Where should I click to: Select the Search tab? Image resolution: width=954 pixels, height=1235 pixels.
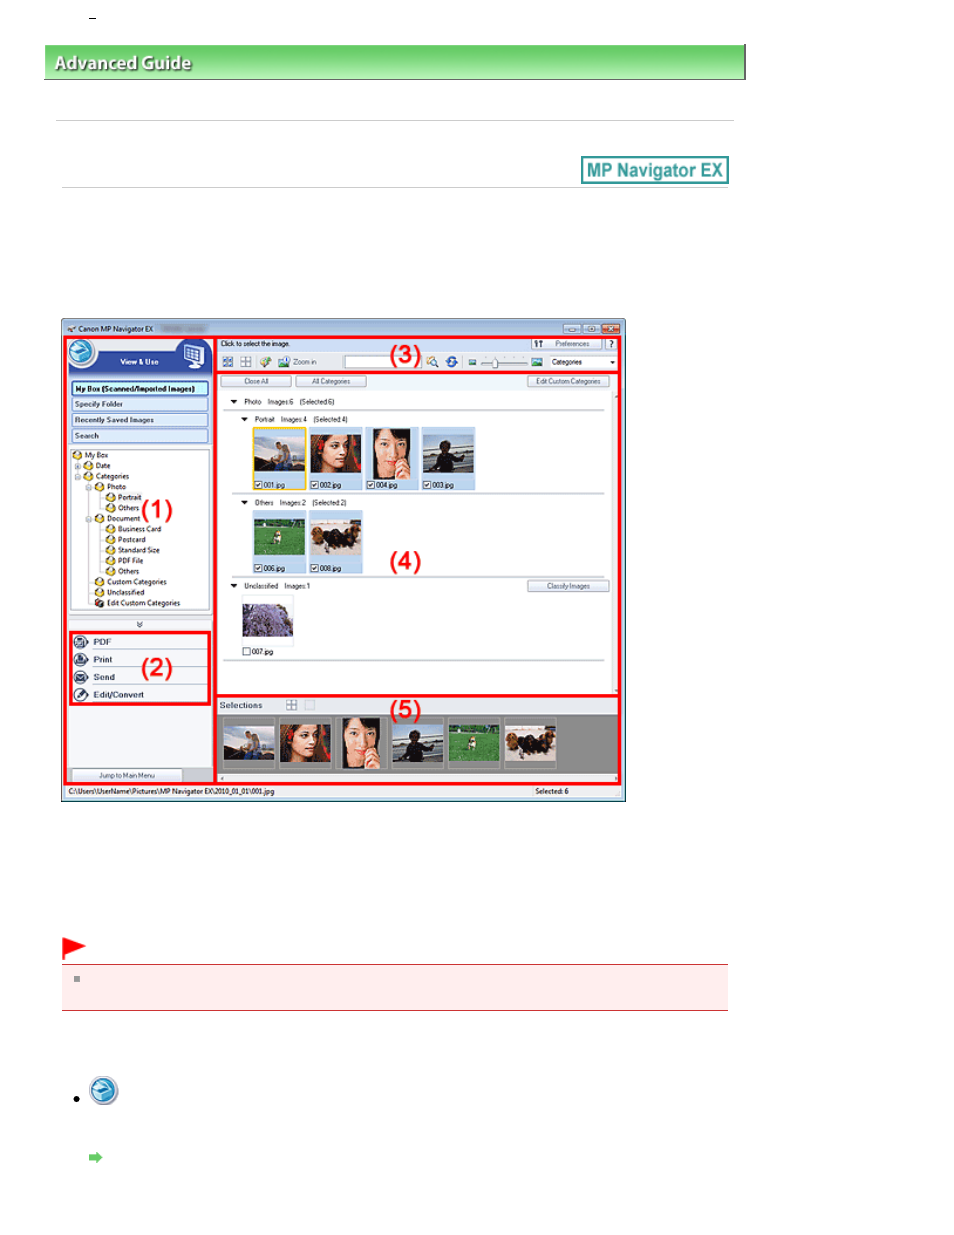click(140, 436)
